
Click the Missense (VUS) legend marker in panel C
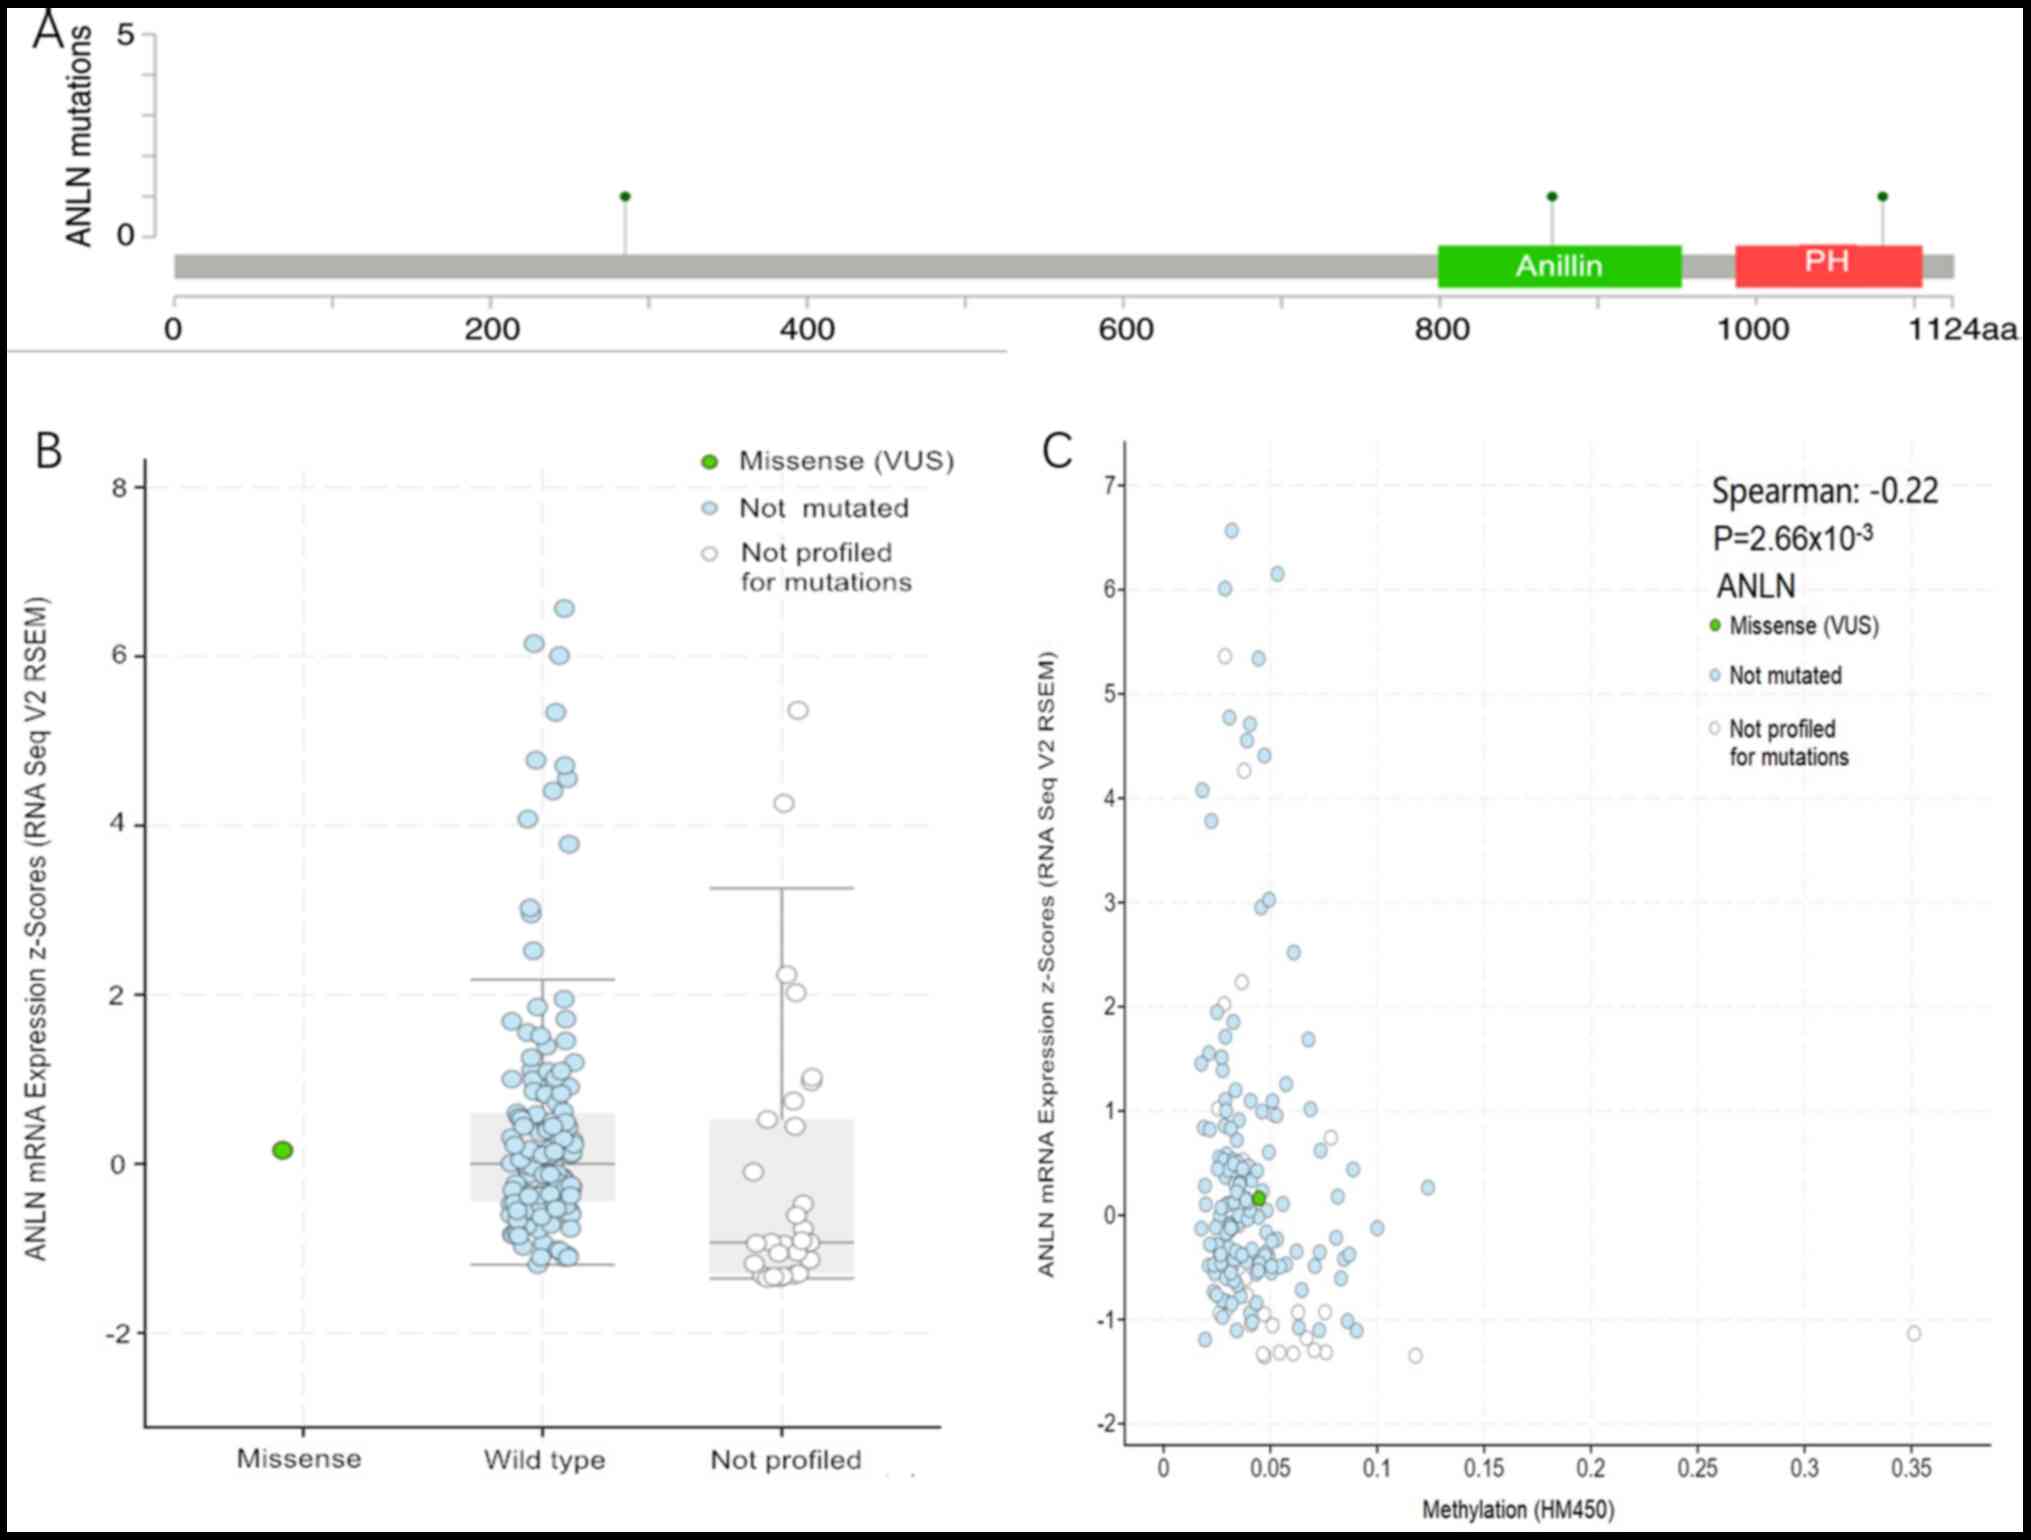1716,625
